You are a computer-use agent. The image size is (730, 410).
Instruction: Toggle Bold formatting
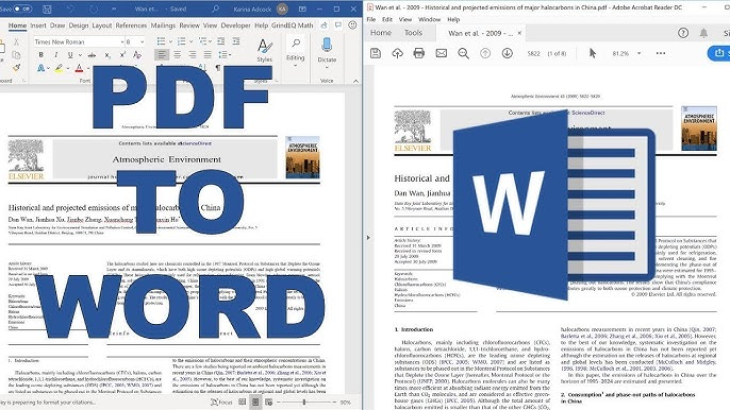coord(41,55)
